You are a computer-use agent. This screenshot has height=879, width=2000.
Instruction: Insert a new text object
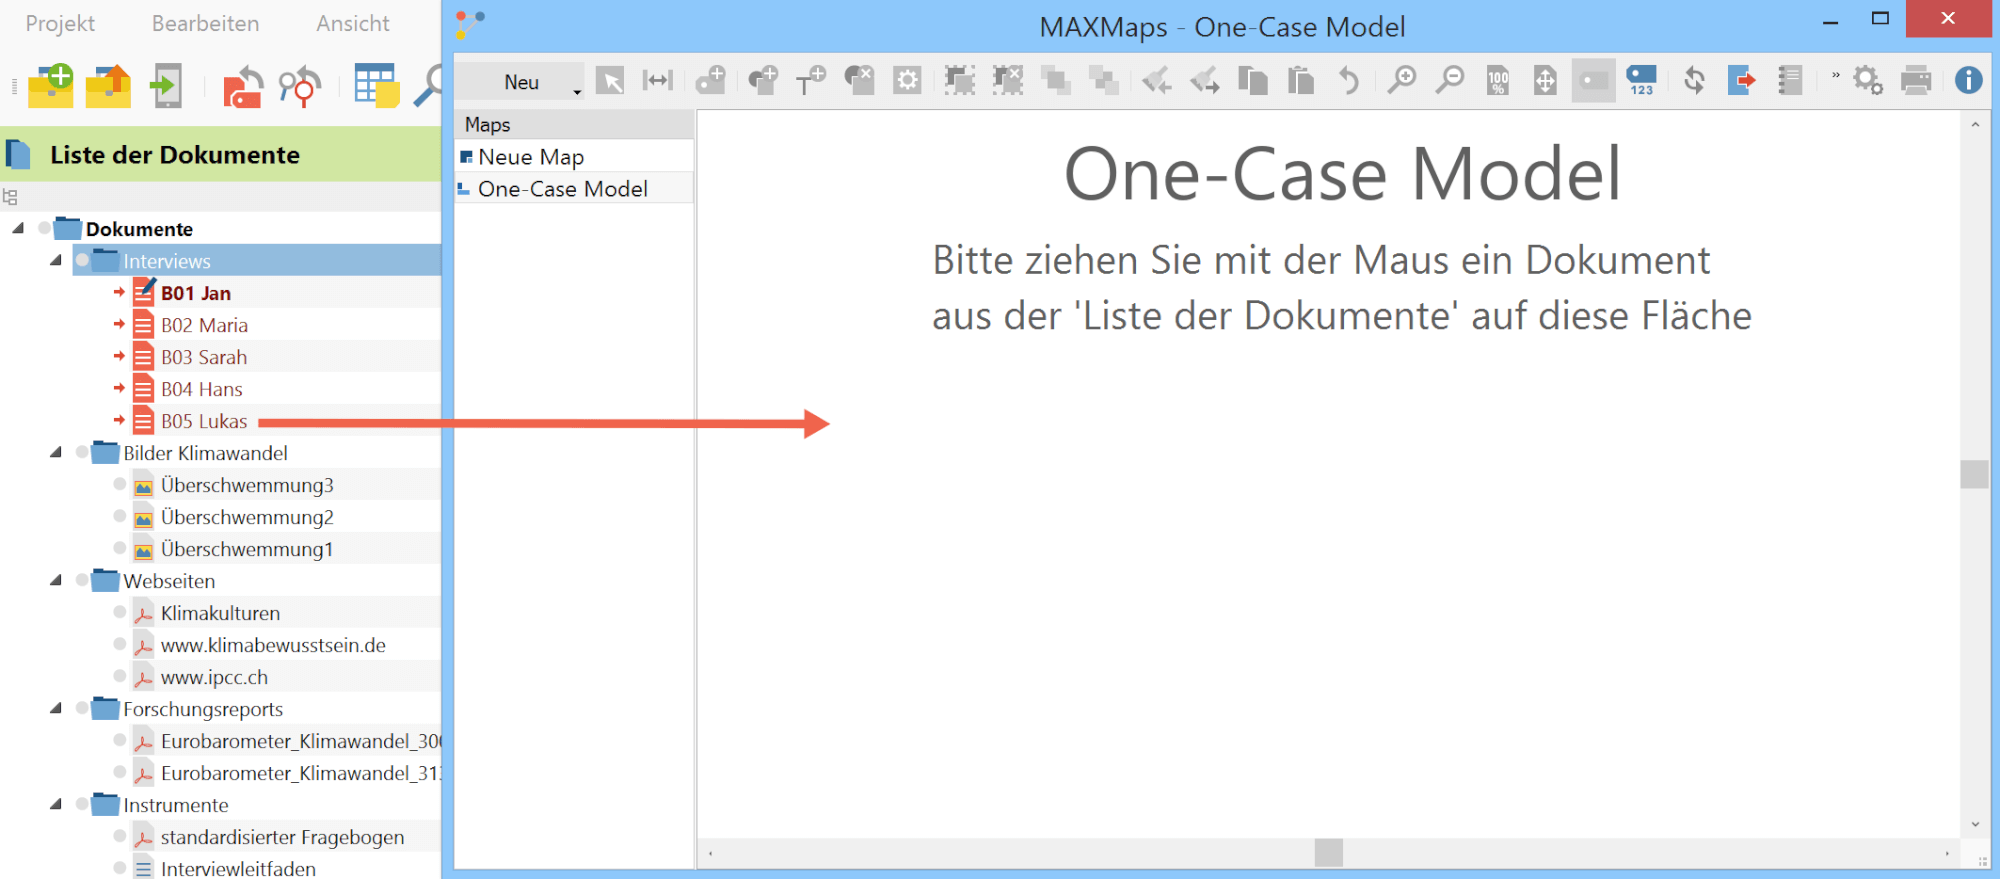point(810,80)
